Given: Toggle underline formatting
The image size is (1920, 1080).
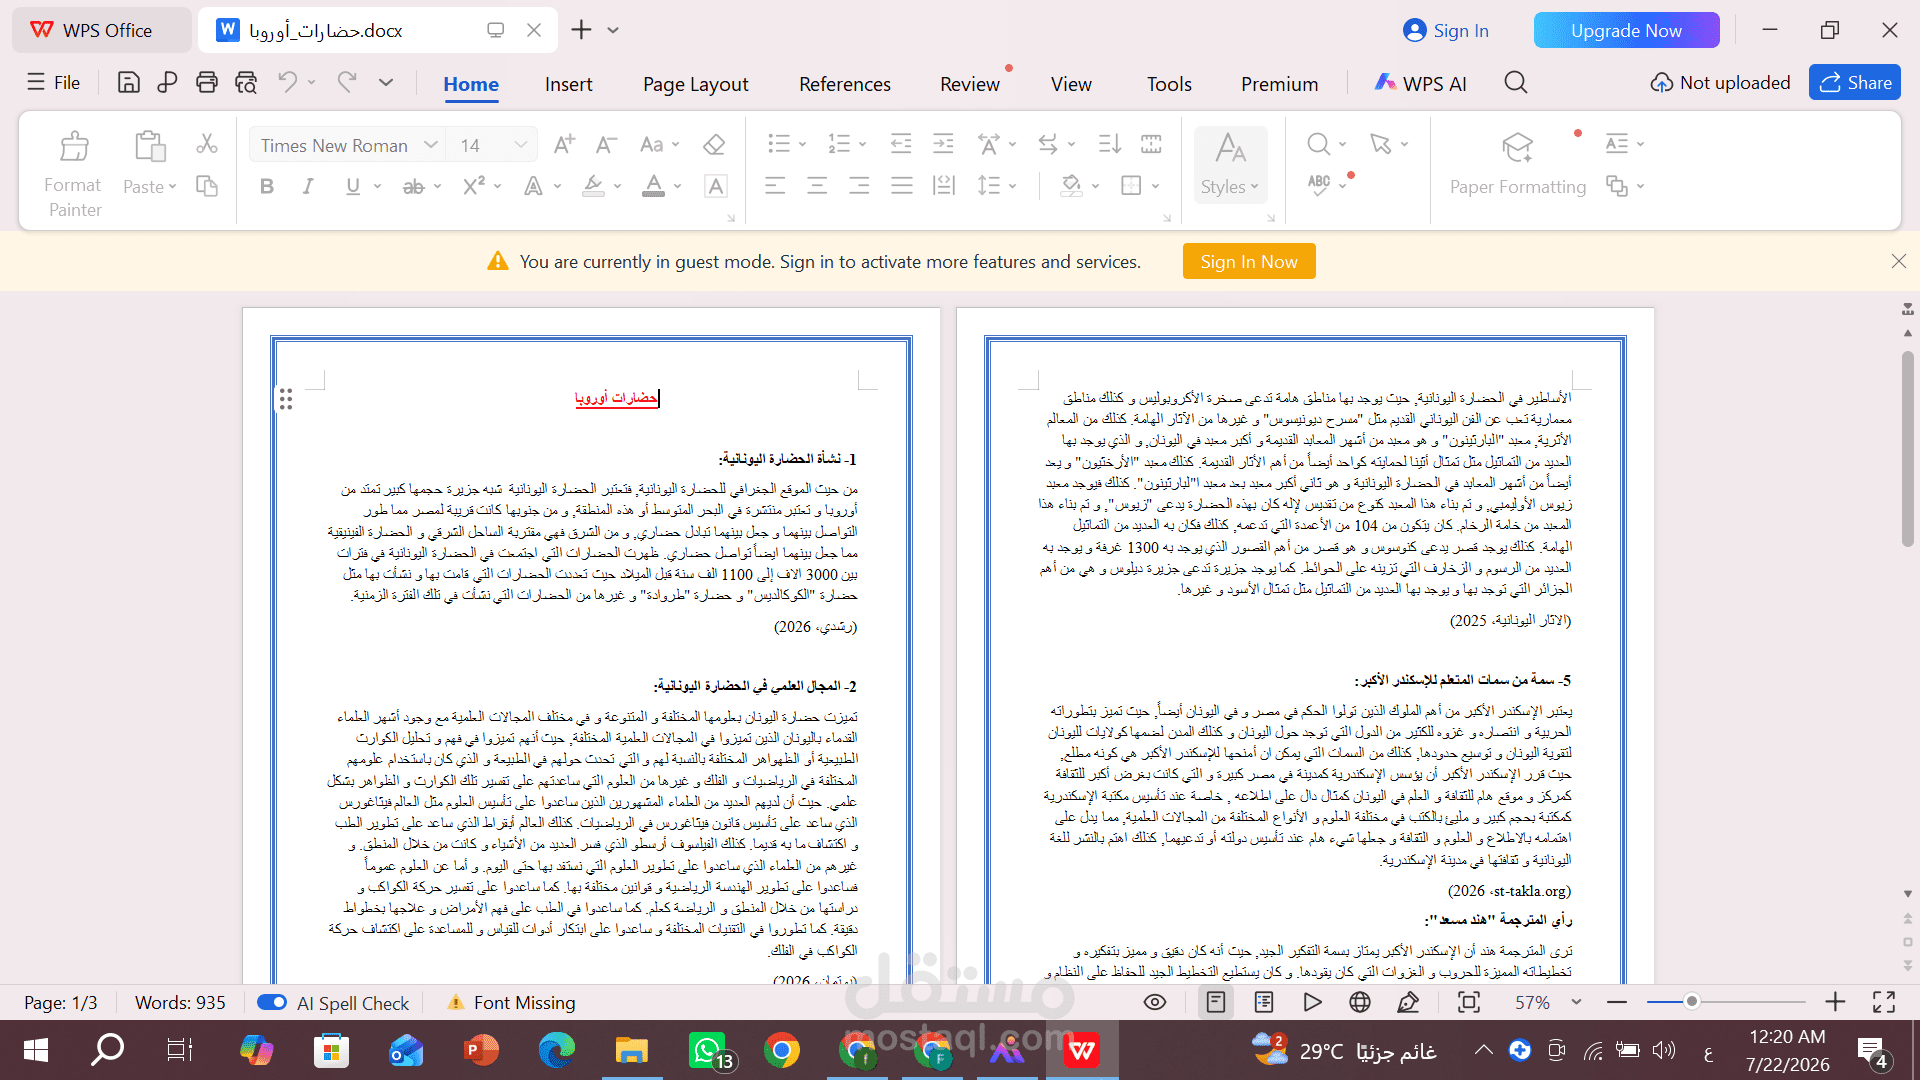Looking at the screenshot, I should [352, 186].
